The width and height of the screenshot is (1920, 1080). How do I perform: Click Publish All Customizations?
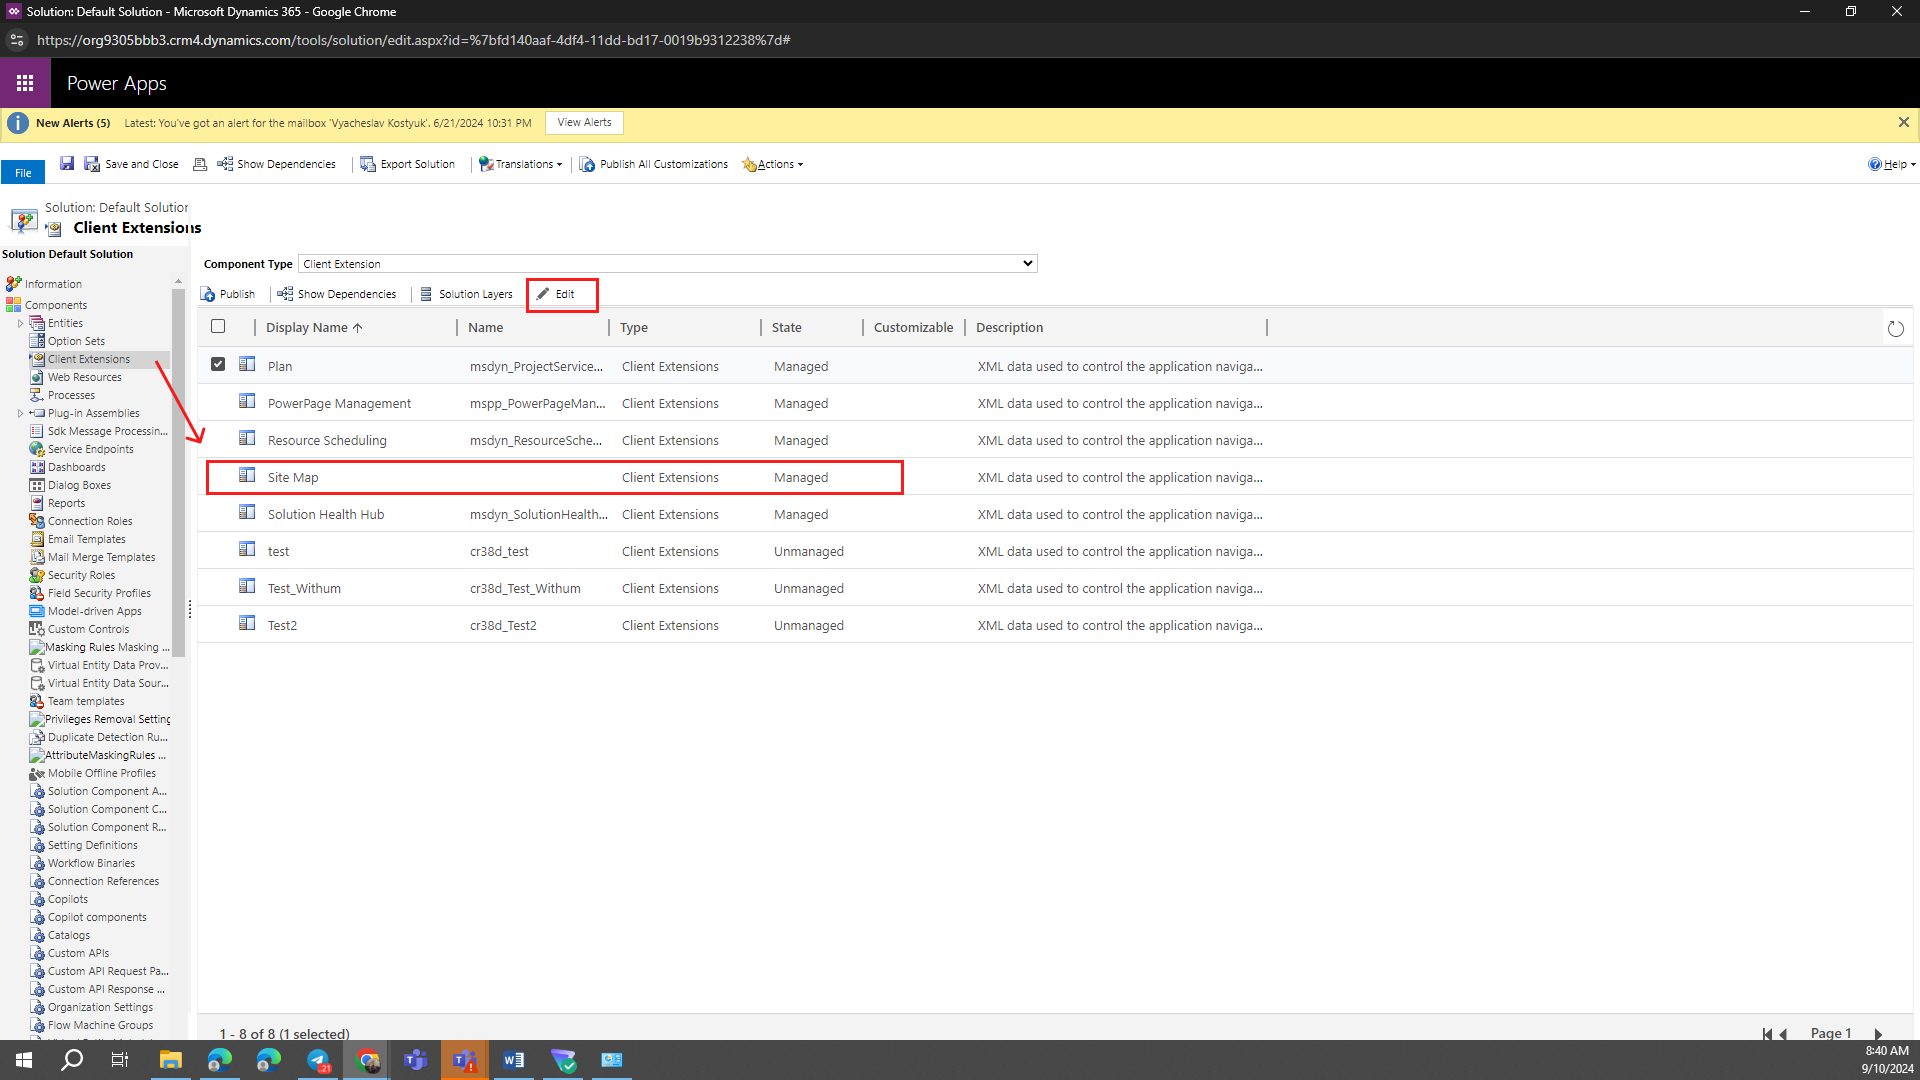[x=653, y=164]
